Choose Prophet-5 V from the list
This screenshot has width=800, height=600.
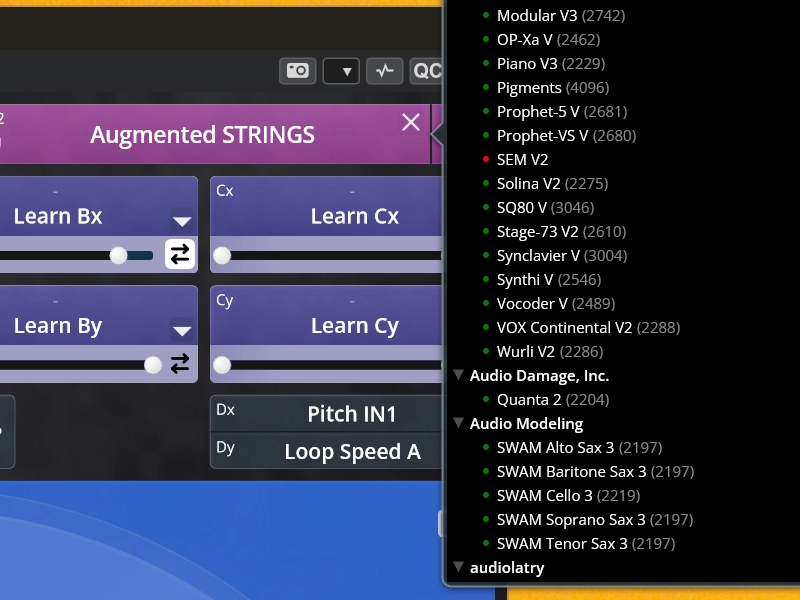[x=562, y=111]
